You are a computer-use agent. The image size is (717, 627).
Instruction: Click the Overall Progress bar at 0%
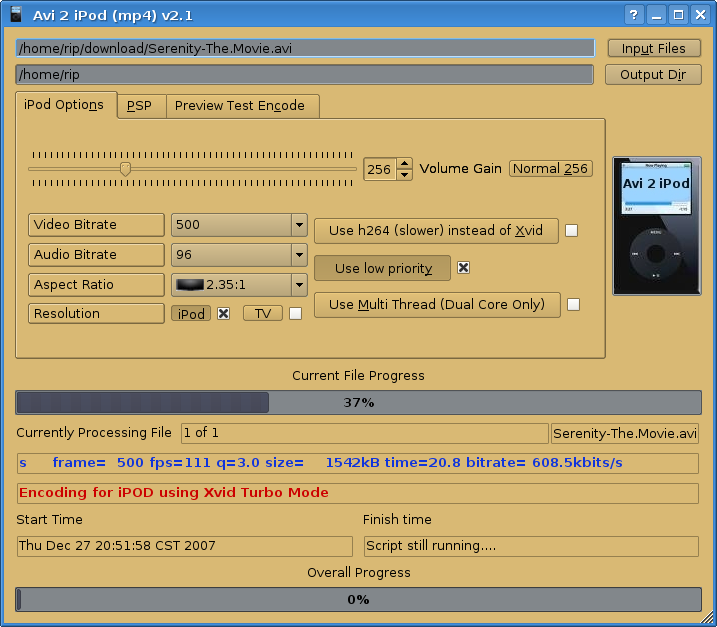(358, 600)
